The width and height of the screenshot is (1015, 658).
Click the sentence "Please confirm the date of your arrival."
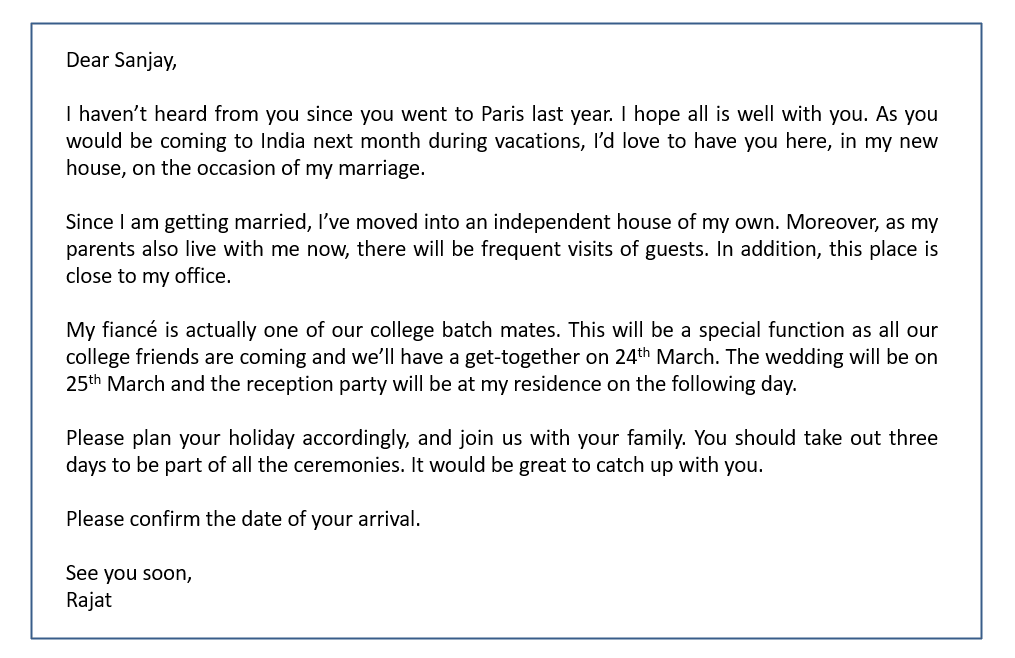click(243, 519)
